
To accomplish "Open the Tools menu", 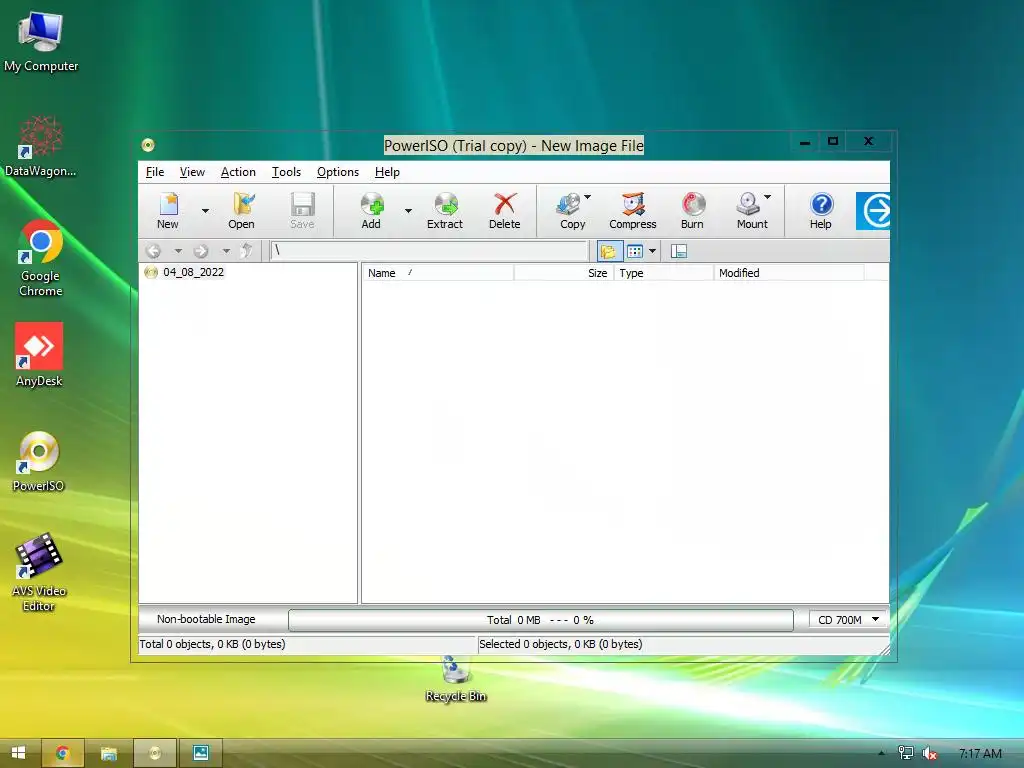I will pos(286,172).
